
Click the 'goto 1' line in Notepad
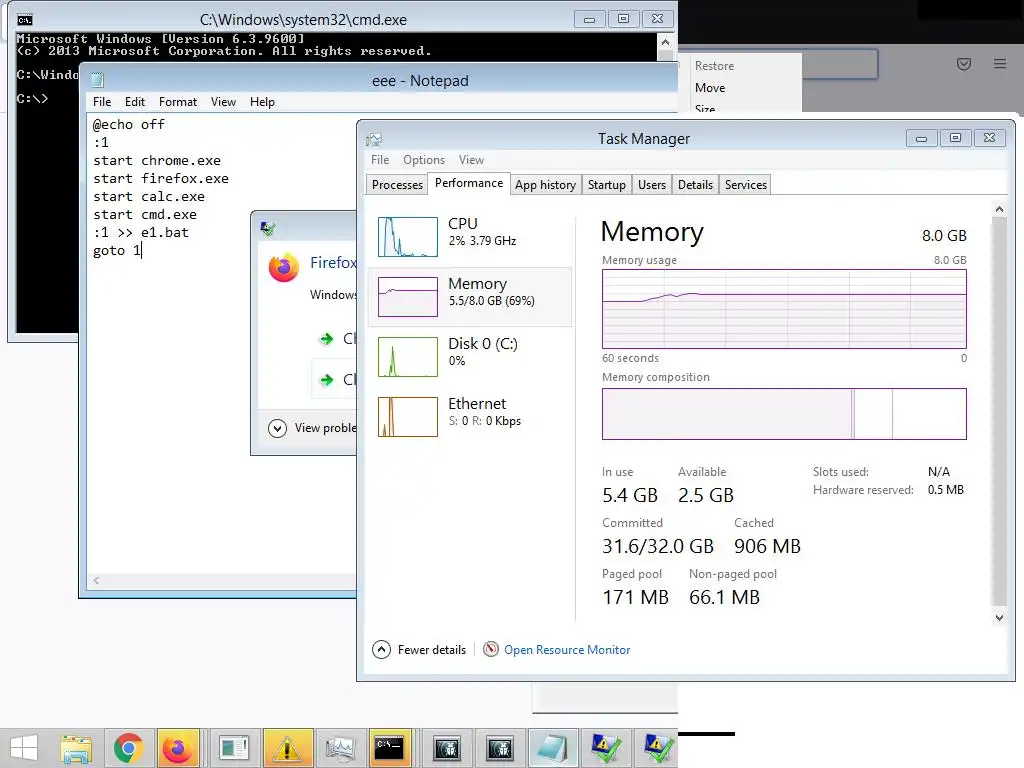pos(117,251)
